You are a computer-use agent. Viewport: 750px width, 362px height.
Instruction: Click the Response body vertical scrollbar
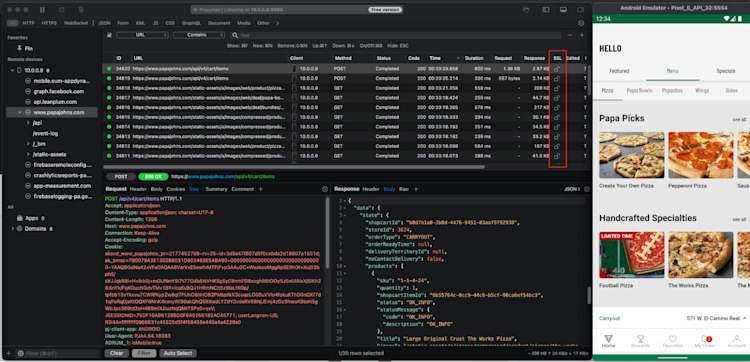pyautogui.click(x=589, y=295)
